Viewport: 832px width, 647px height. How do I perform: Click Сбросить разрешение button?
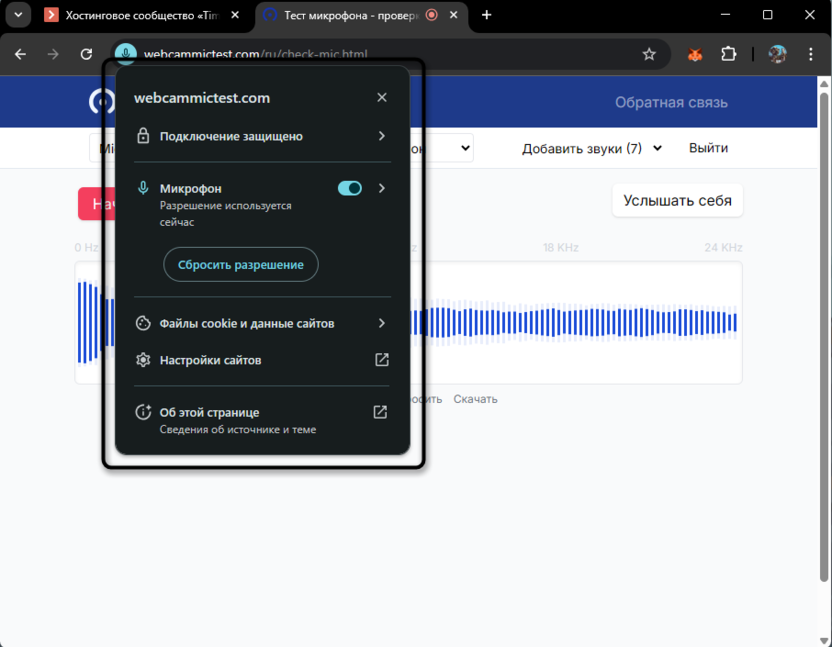[240, 264]
